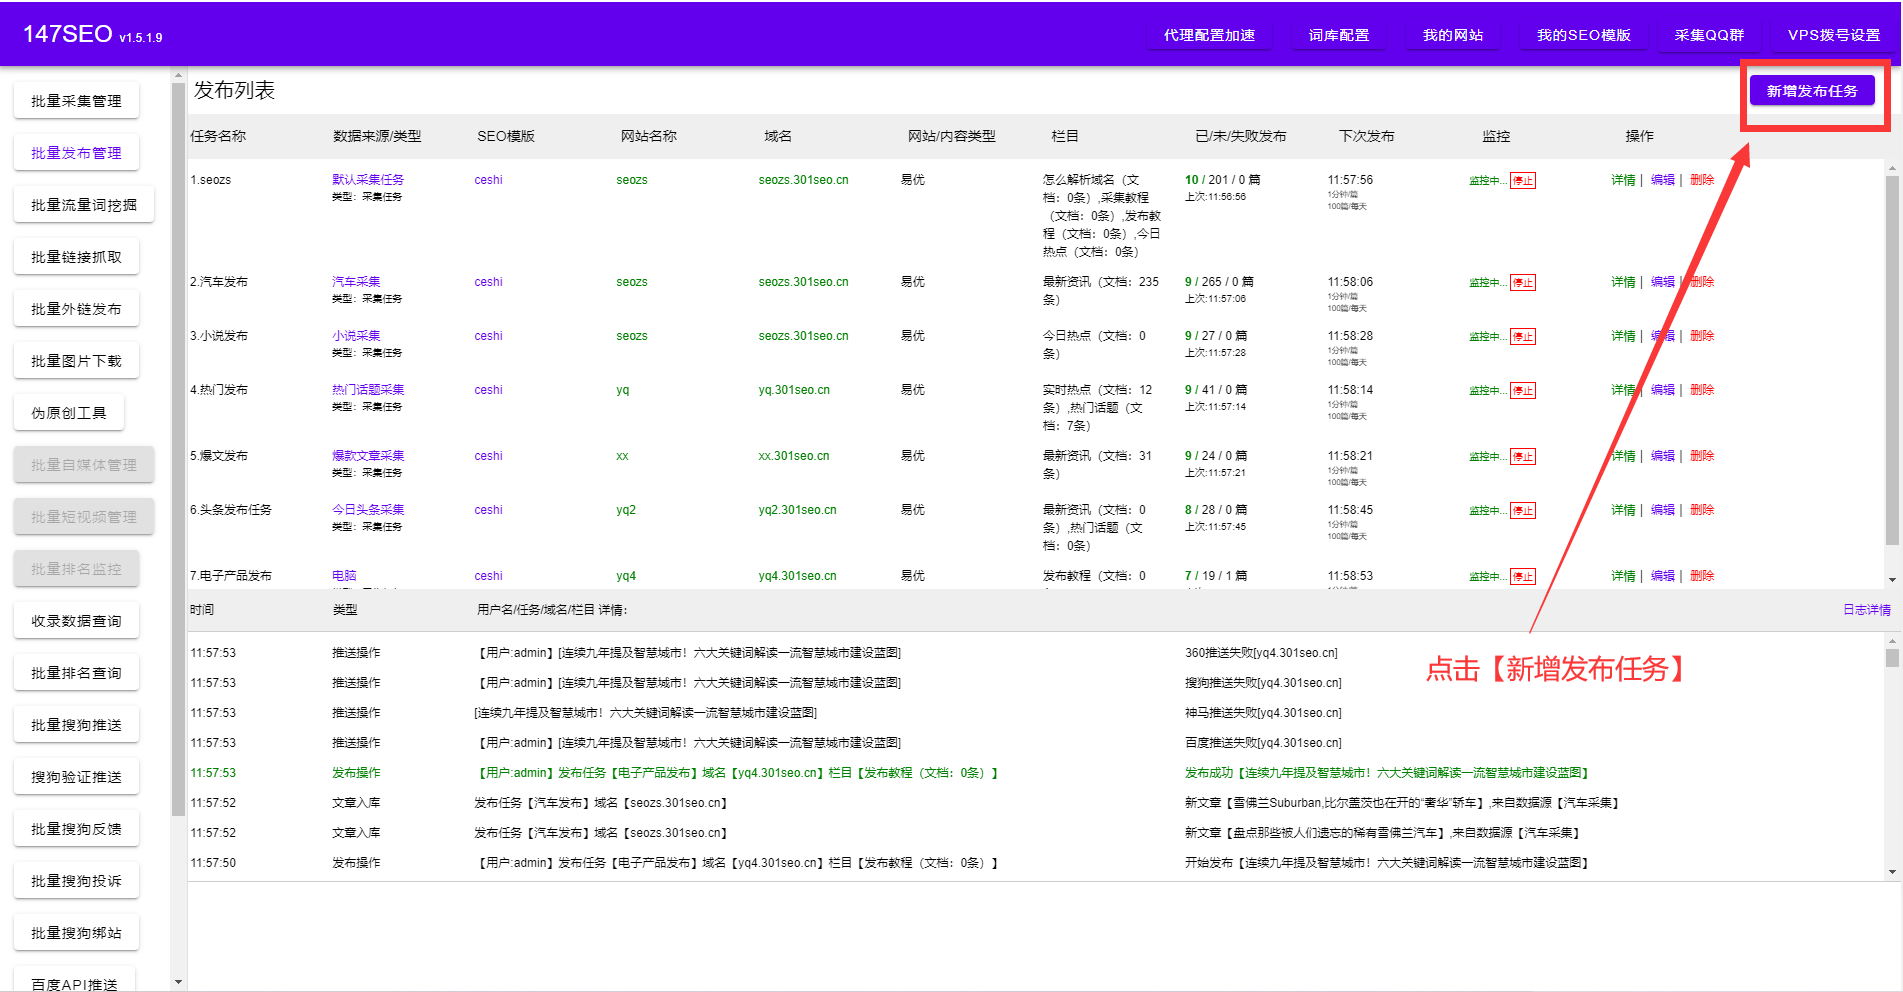Open 批量流量词挖掘 sidebar item

84,205
